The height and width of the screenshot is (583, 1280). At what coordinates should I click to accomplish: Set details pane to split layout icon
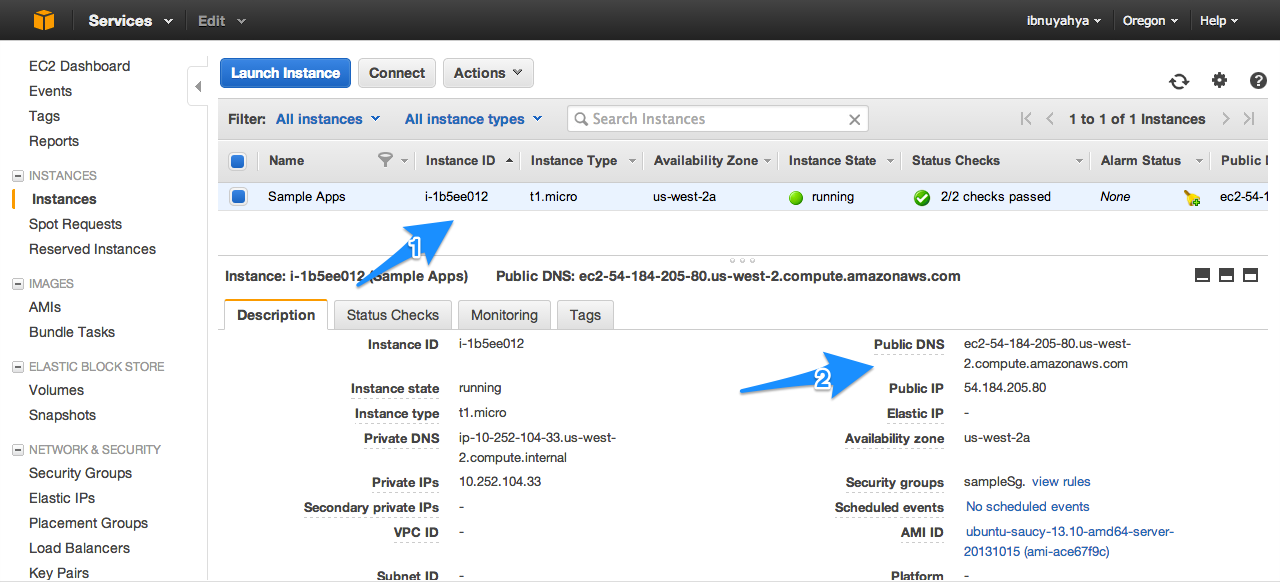(x=1226, y=275)
